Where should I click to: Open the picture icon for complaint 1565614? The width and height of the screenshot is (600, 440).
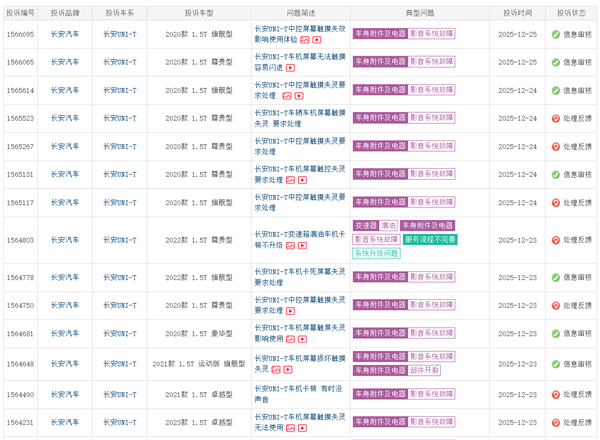coord(288,97)
